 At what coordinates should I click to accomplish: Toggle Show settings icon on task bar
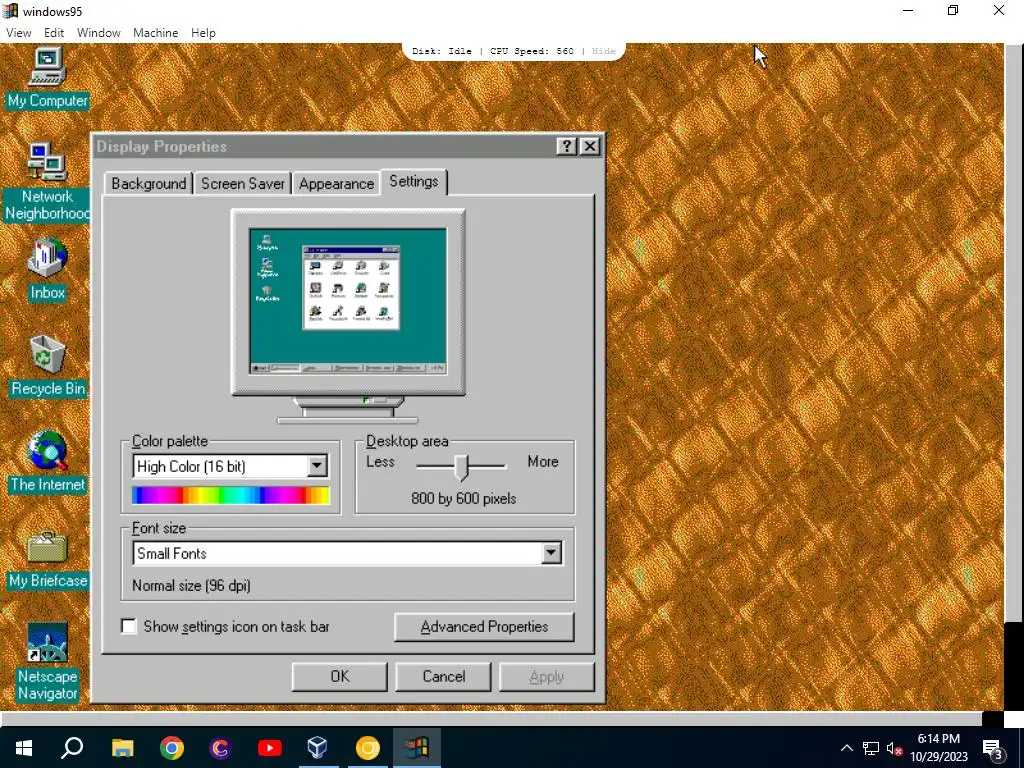click(129, 626)
